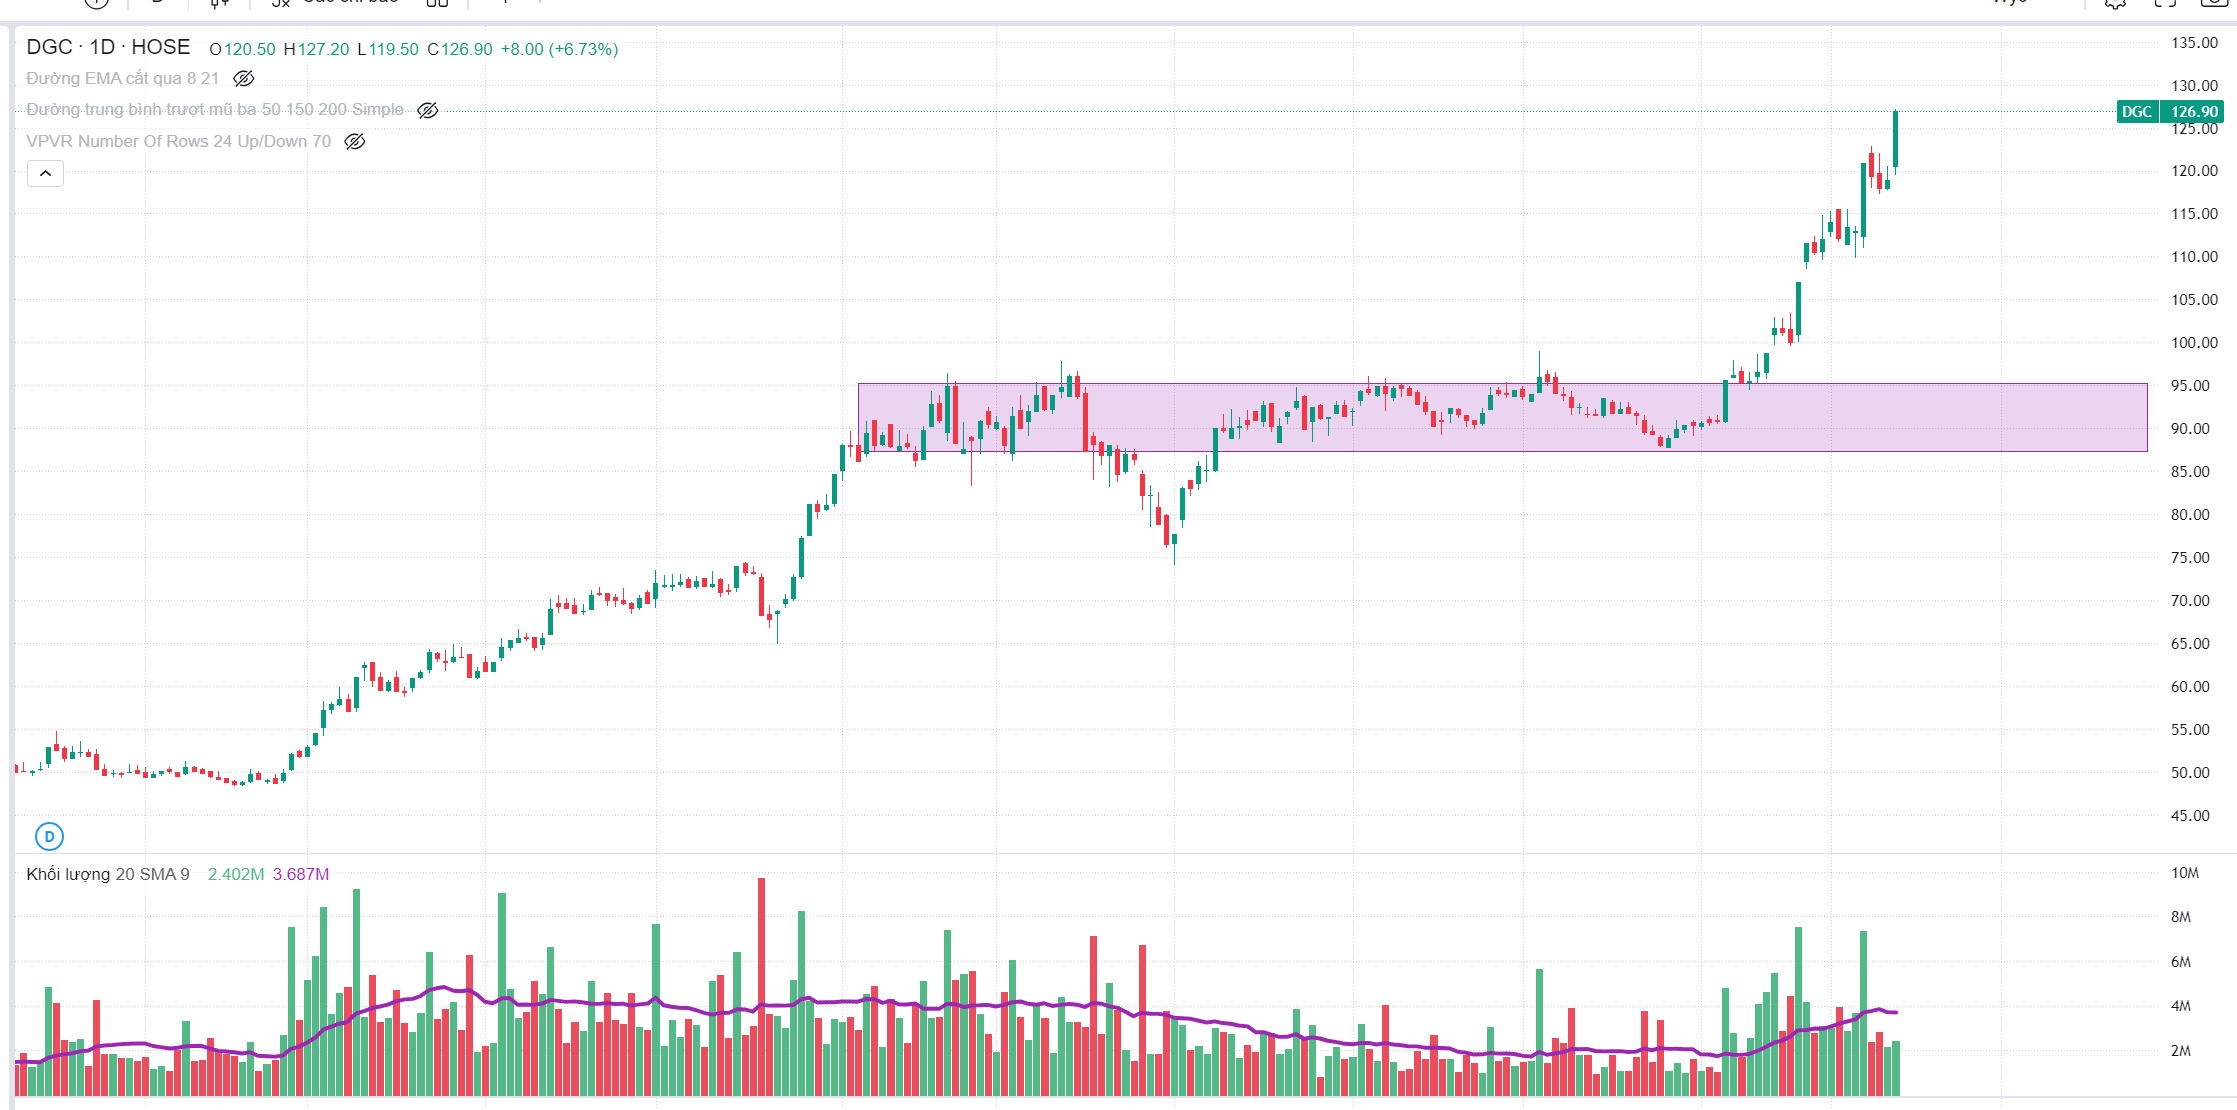This screenshot has width=2237, height=1110.
Task: Show the hidden EMA 8 21 crossover indicator
Action: coord(243,78)
